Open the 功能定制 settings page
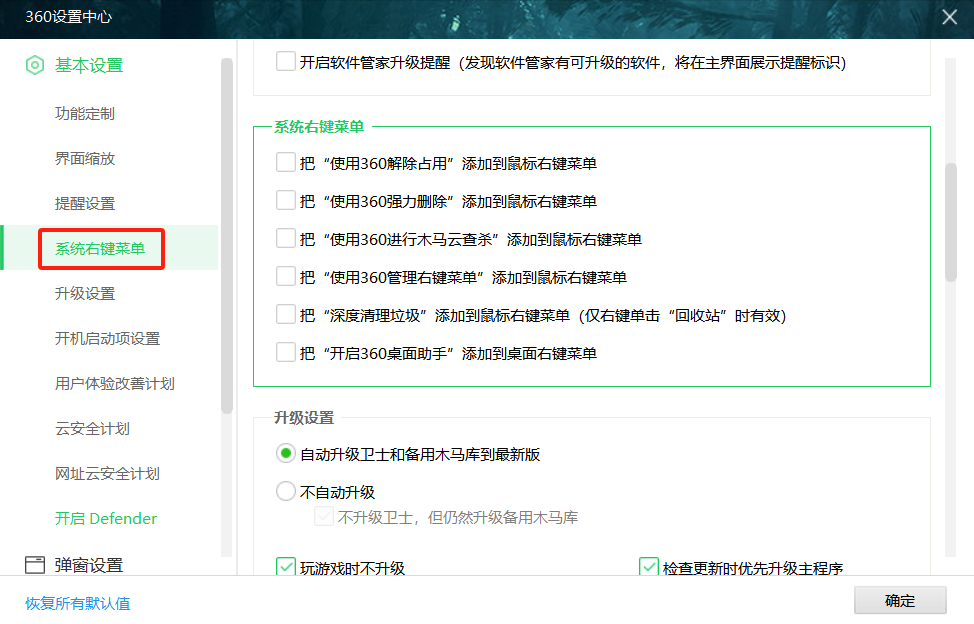 (85, 114)
